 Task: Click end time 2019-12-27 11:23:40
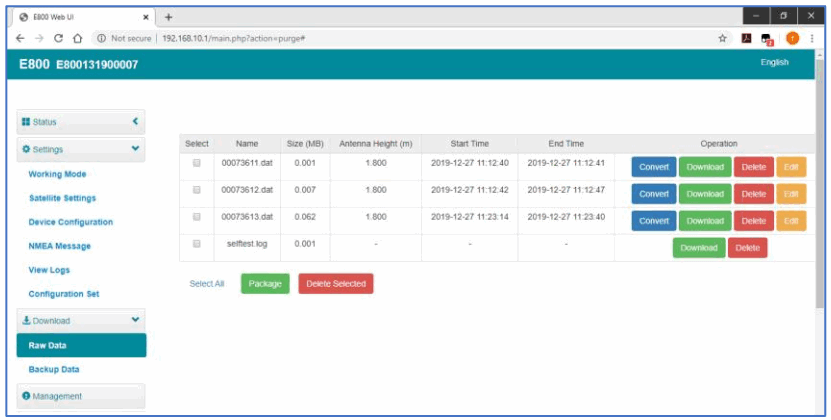pyautogui.click(x=566, y=216)
